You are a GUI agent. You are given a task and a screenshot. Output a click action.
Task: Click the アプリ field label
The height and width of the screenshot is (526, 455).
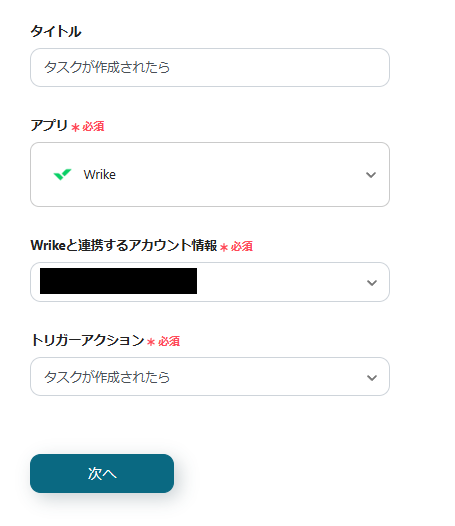(x=49, y=125)
